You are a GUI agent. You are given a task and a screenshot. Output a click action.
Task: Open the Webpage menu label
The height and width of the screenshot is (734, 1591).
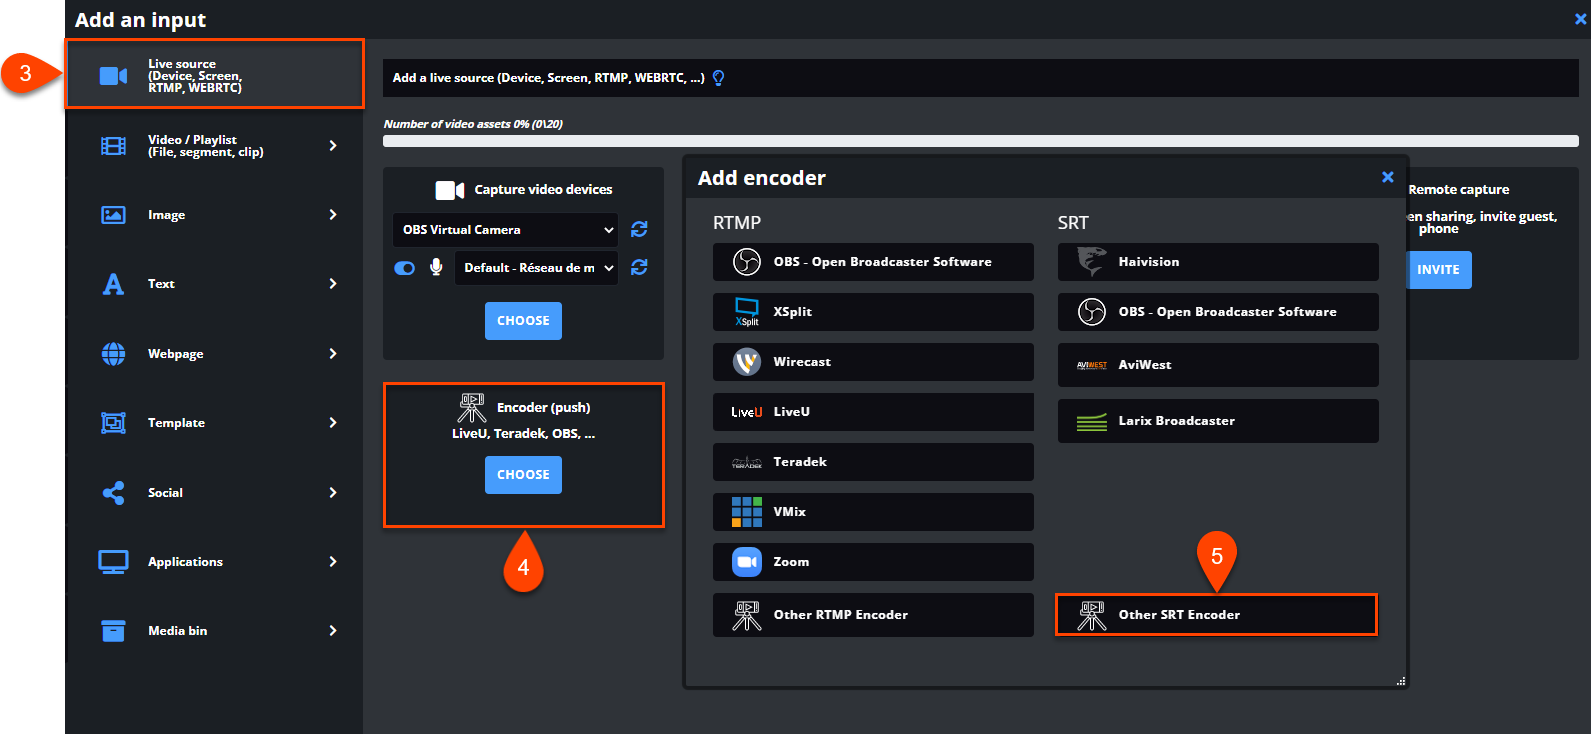coord(176,354)
